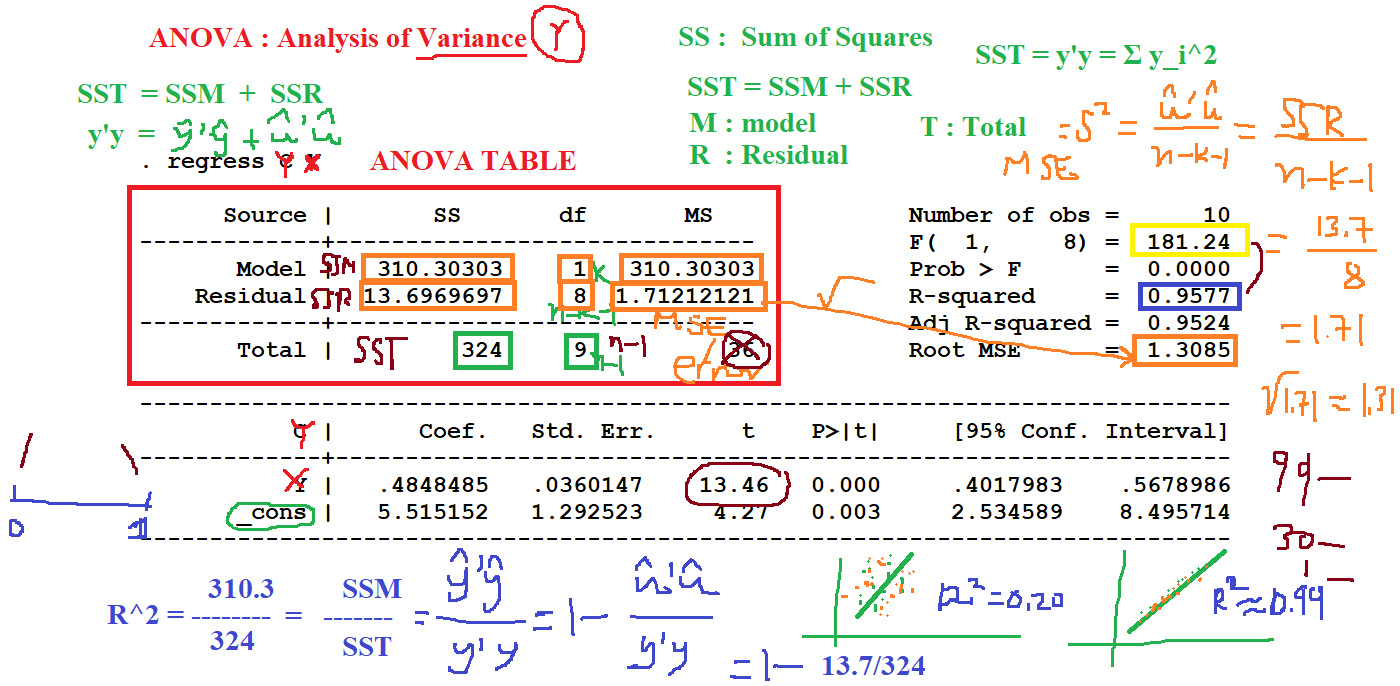Click the circled t-value 13.46

(736, 486)
